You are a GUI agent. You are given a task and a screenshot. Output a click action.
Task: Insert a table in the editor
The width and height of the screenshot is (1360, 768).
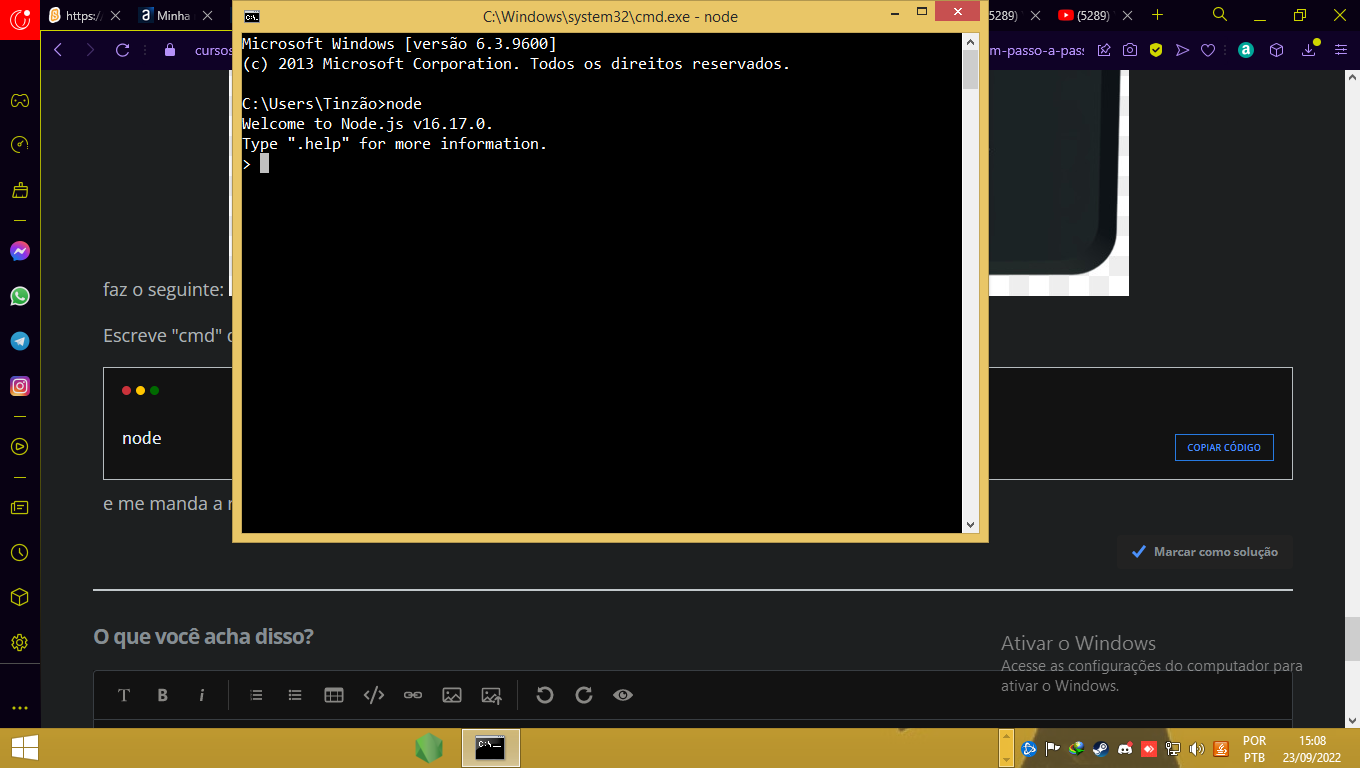tap(334, 695)
